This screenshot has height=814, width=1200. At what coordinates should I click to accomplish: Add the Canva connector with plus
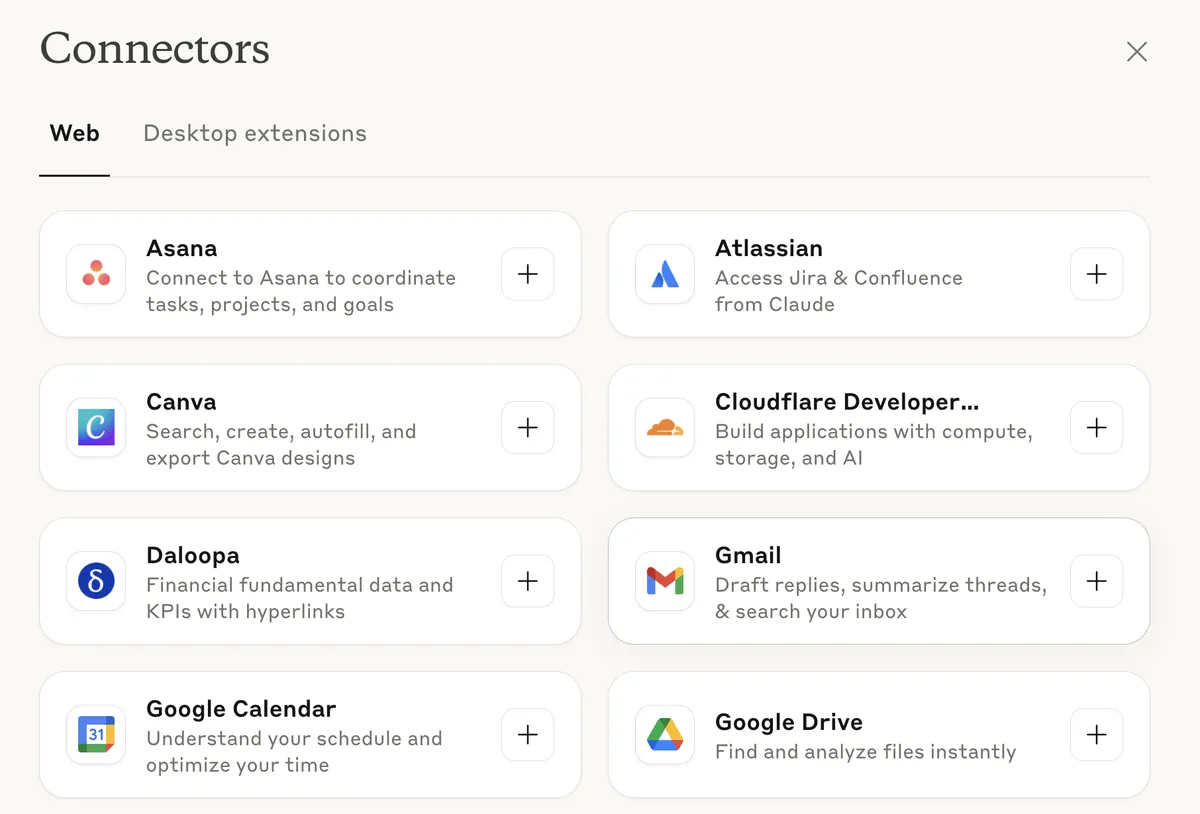[x=528, y=428]
